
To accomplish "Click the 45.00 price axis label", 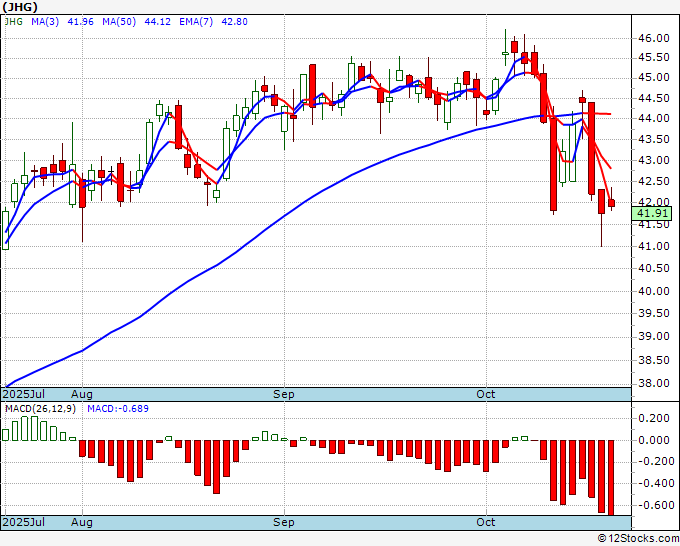I will click(x=654, y=78).
